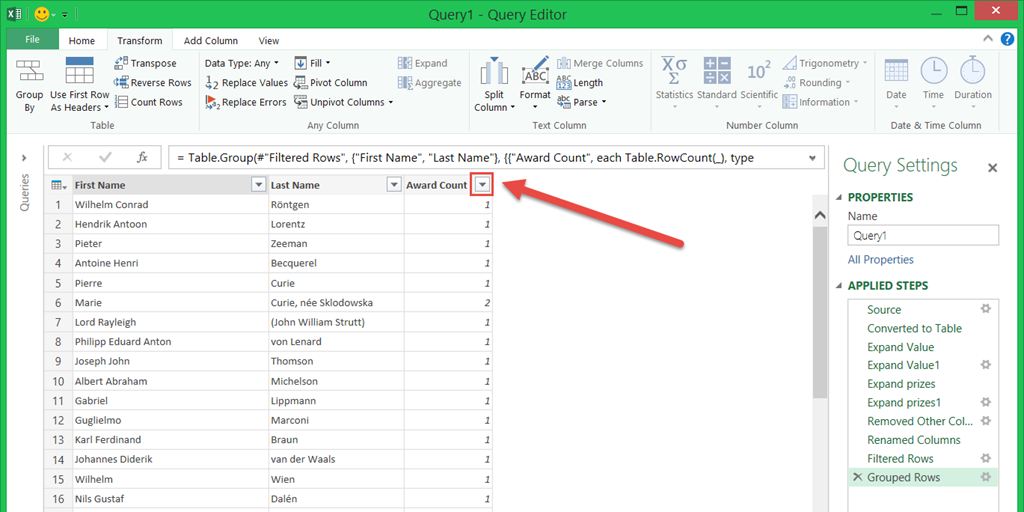Switch to the Add Column tab

pyautogui.click(x=210, y=41)
